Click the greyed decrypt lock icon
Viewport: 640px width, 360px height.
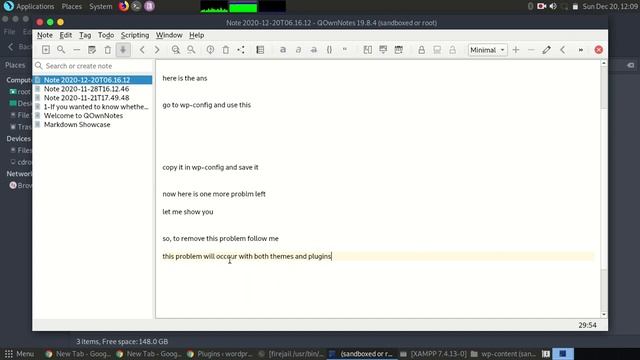[x=452, y=50]
